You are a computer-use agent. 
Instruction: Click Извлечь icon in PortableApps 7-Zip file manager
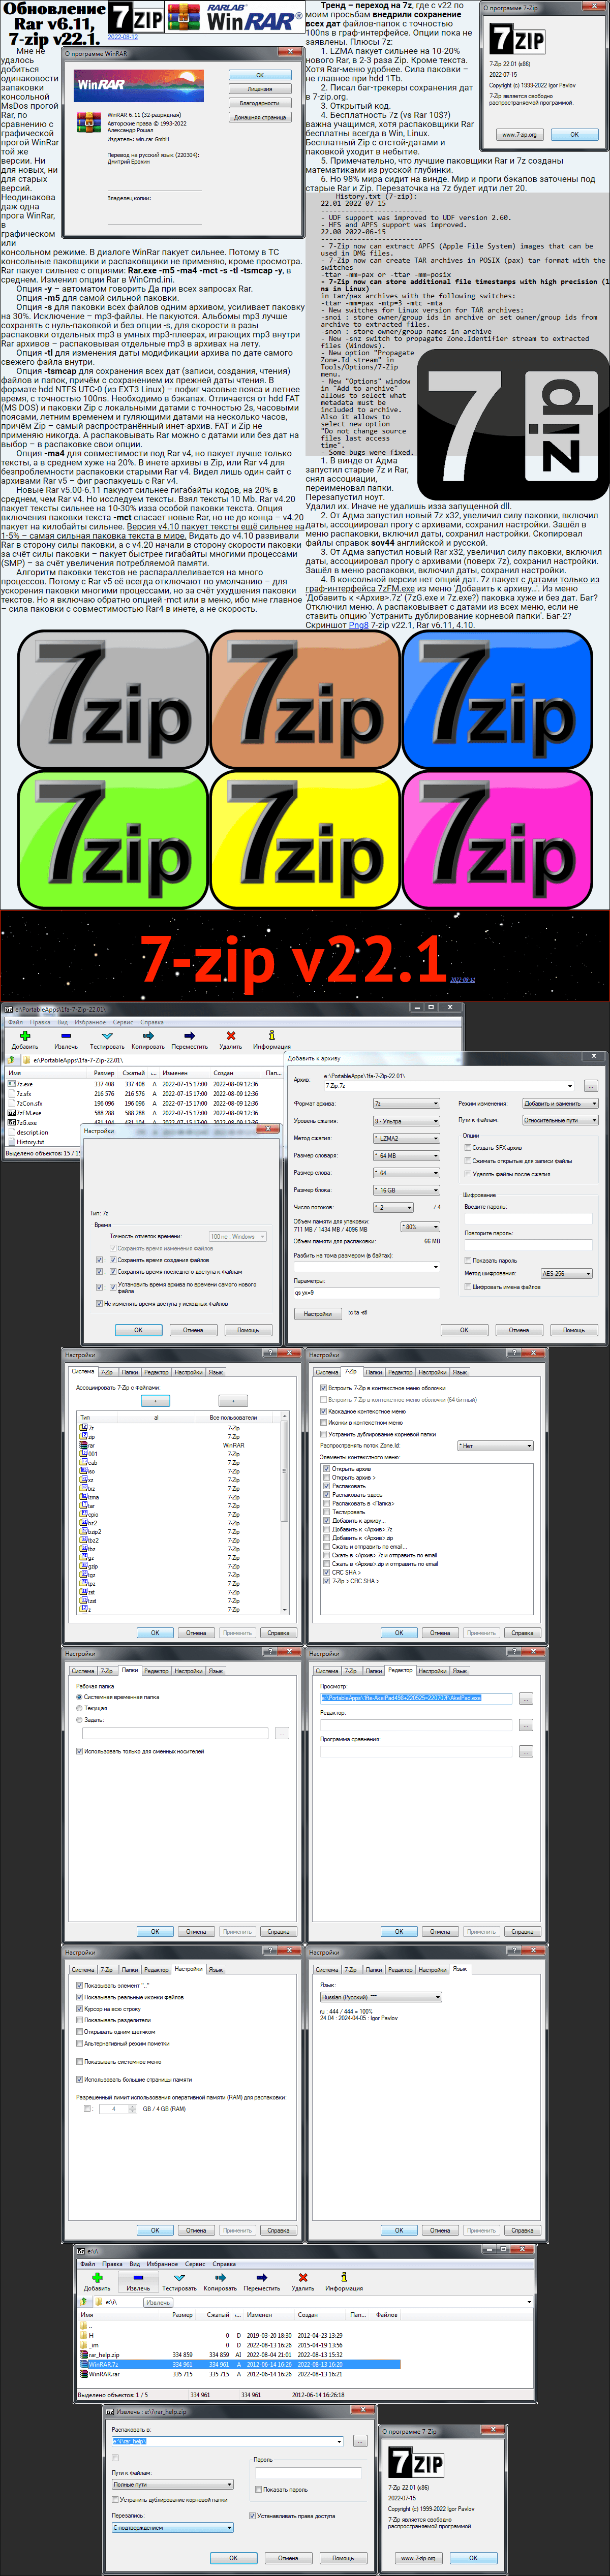[66, 1036]
